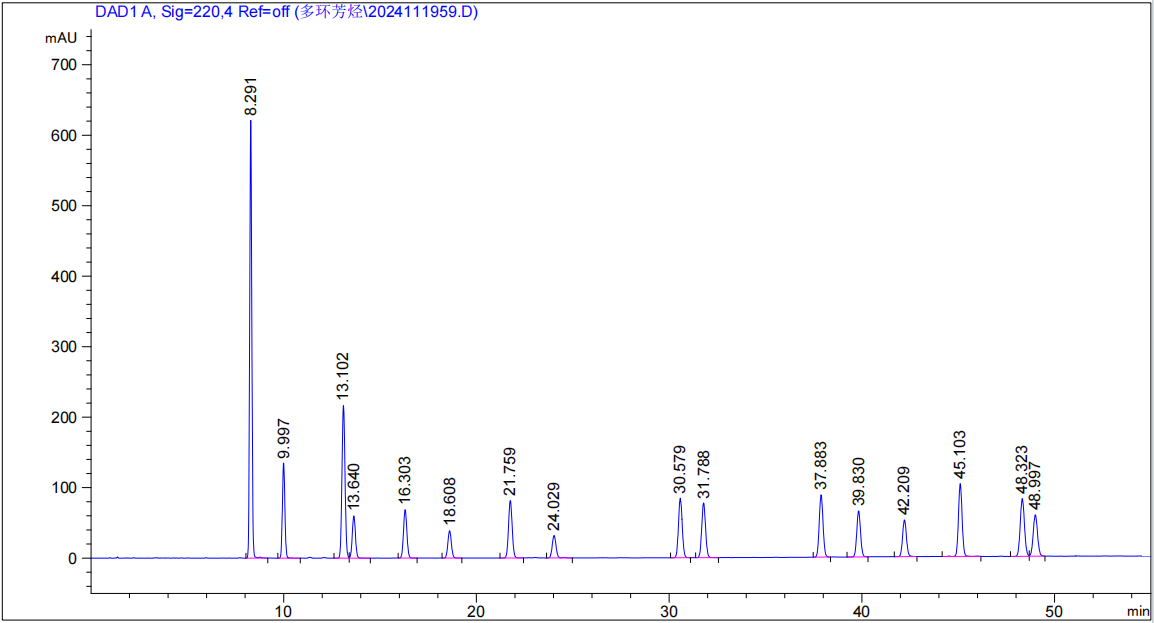Select the 31.788 retention time label
1154x623 pixels.
click(x=704, y=476)
